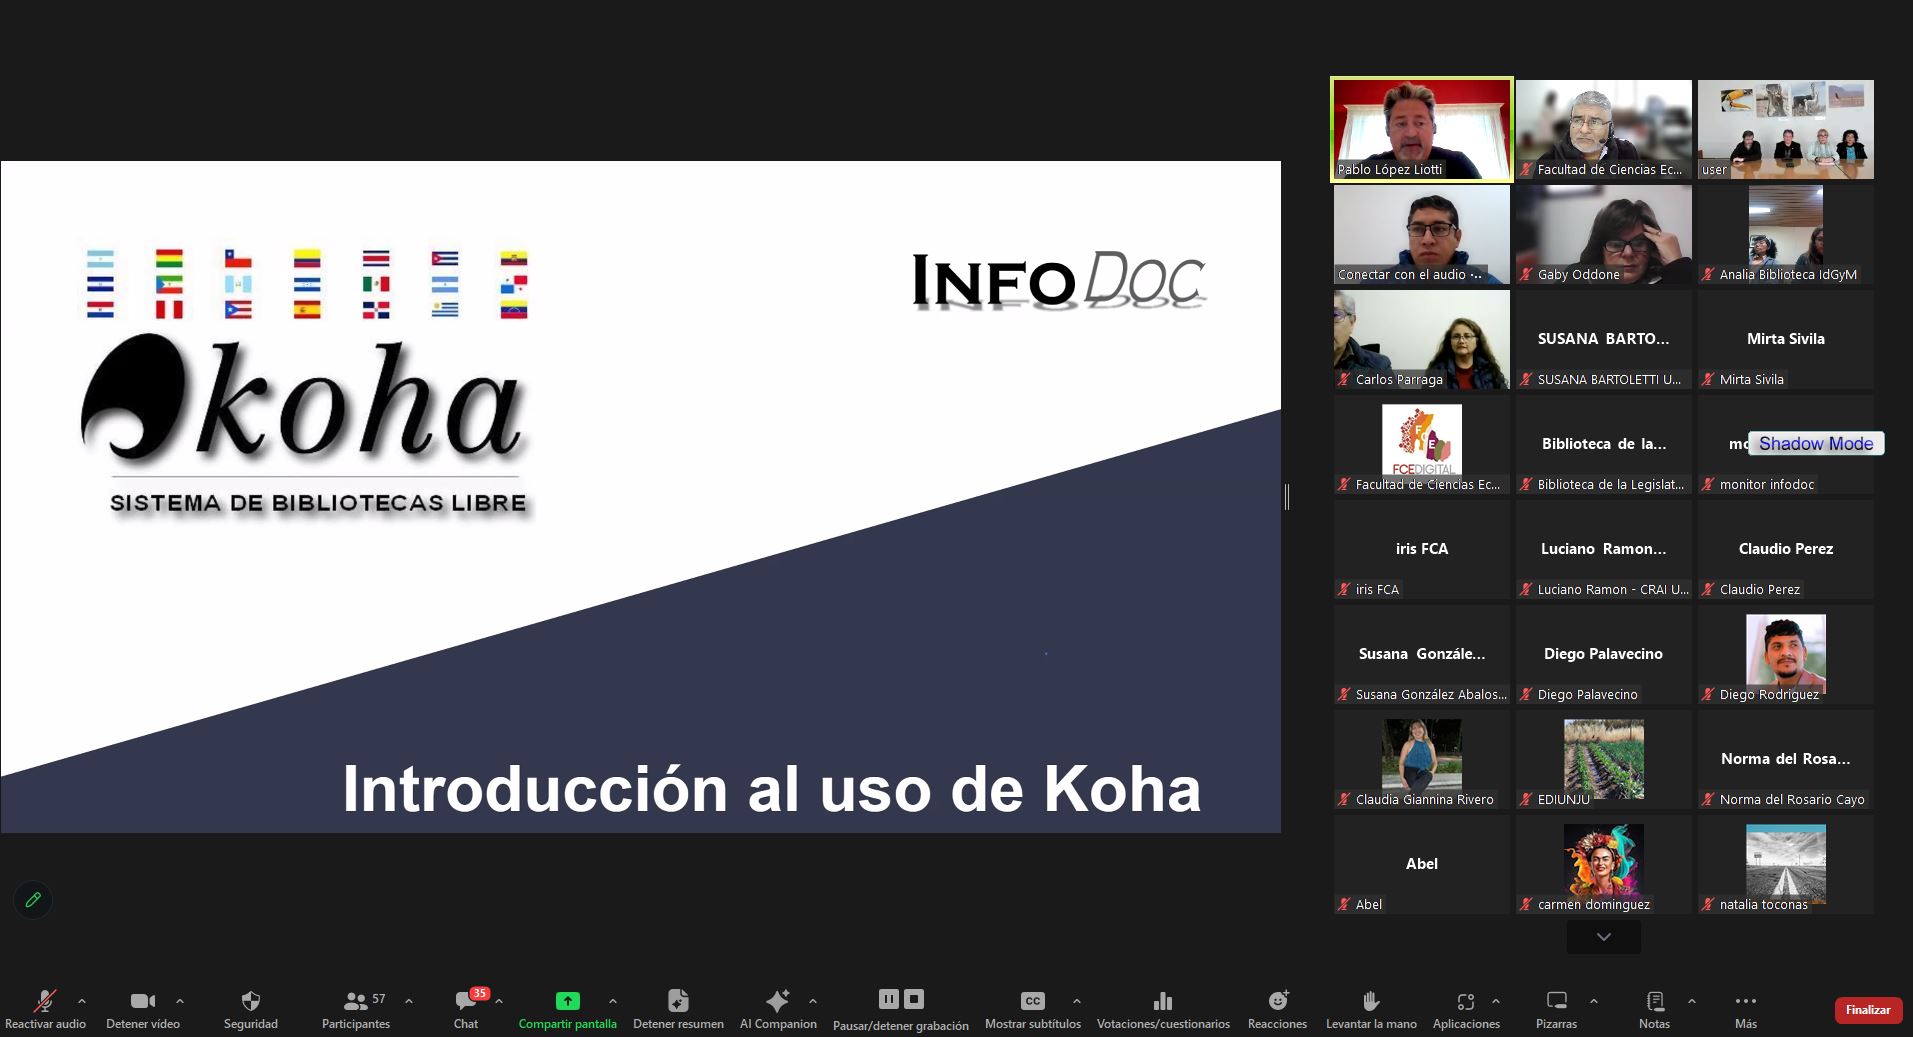Toggle Mostrar subtítulos CC icon
Viewport: 1913px width, 1037px height.
(1033, 1001)
